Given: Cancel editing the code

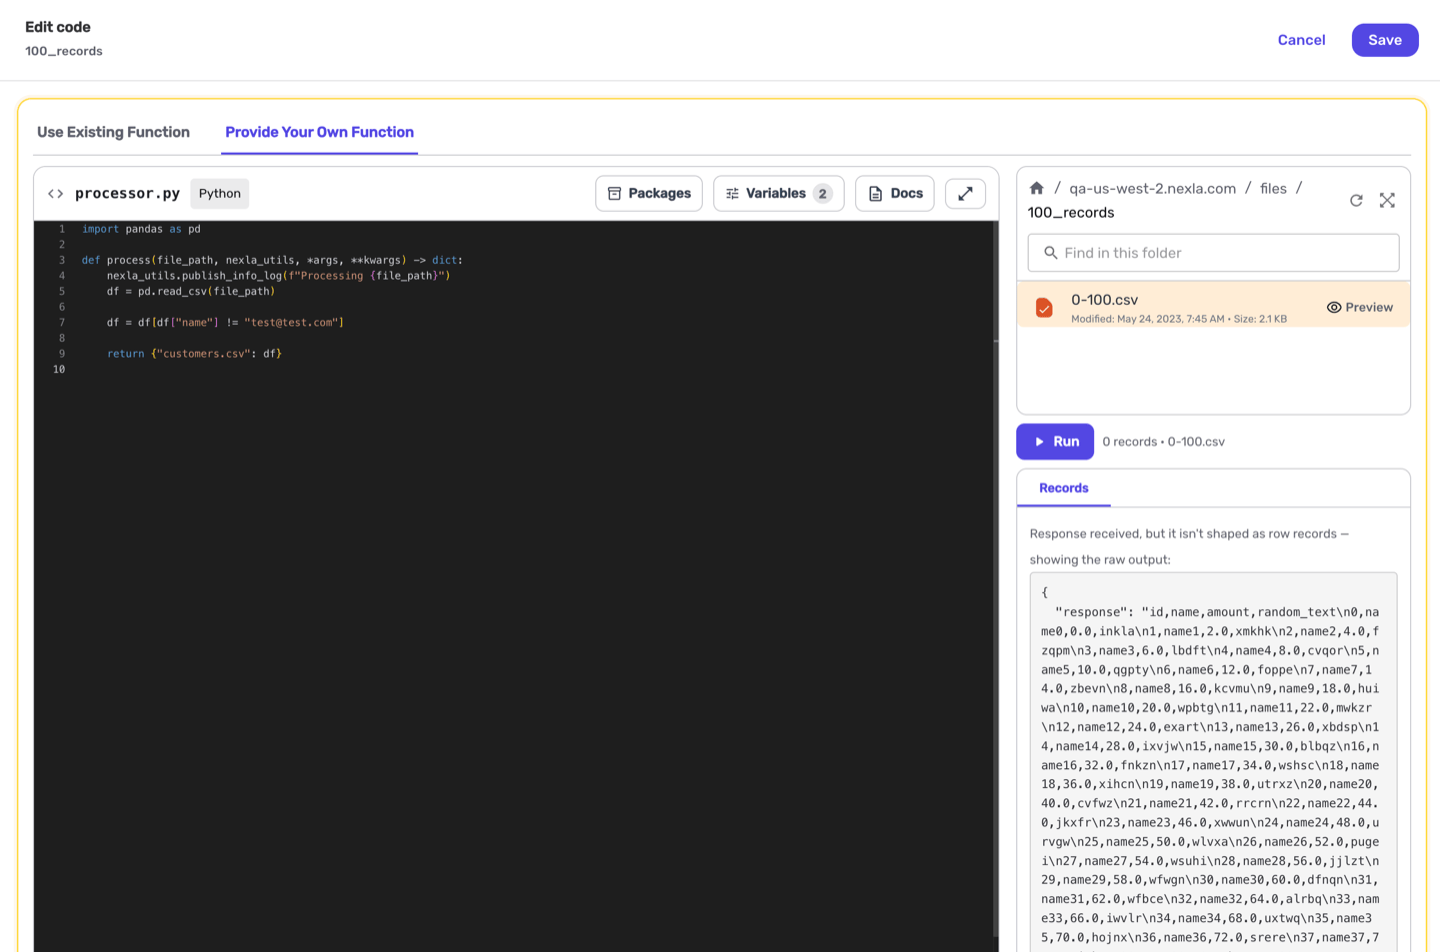Looking at the screenshot, I should point(1301,40).
